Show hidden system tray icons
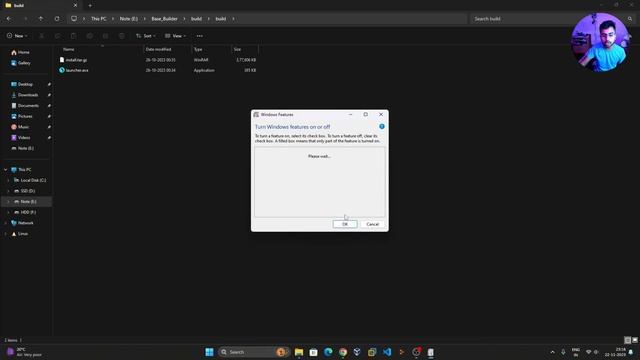This screenshot has width=640, height=360. coord(552,352)
